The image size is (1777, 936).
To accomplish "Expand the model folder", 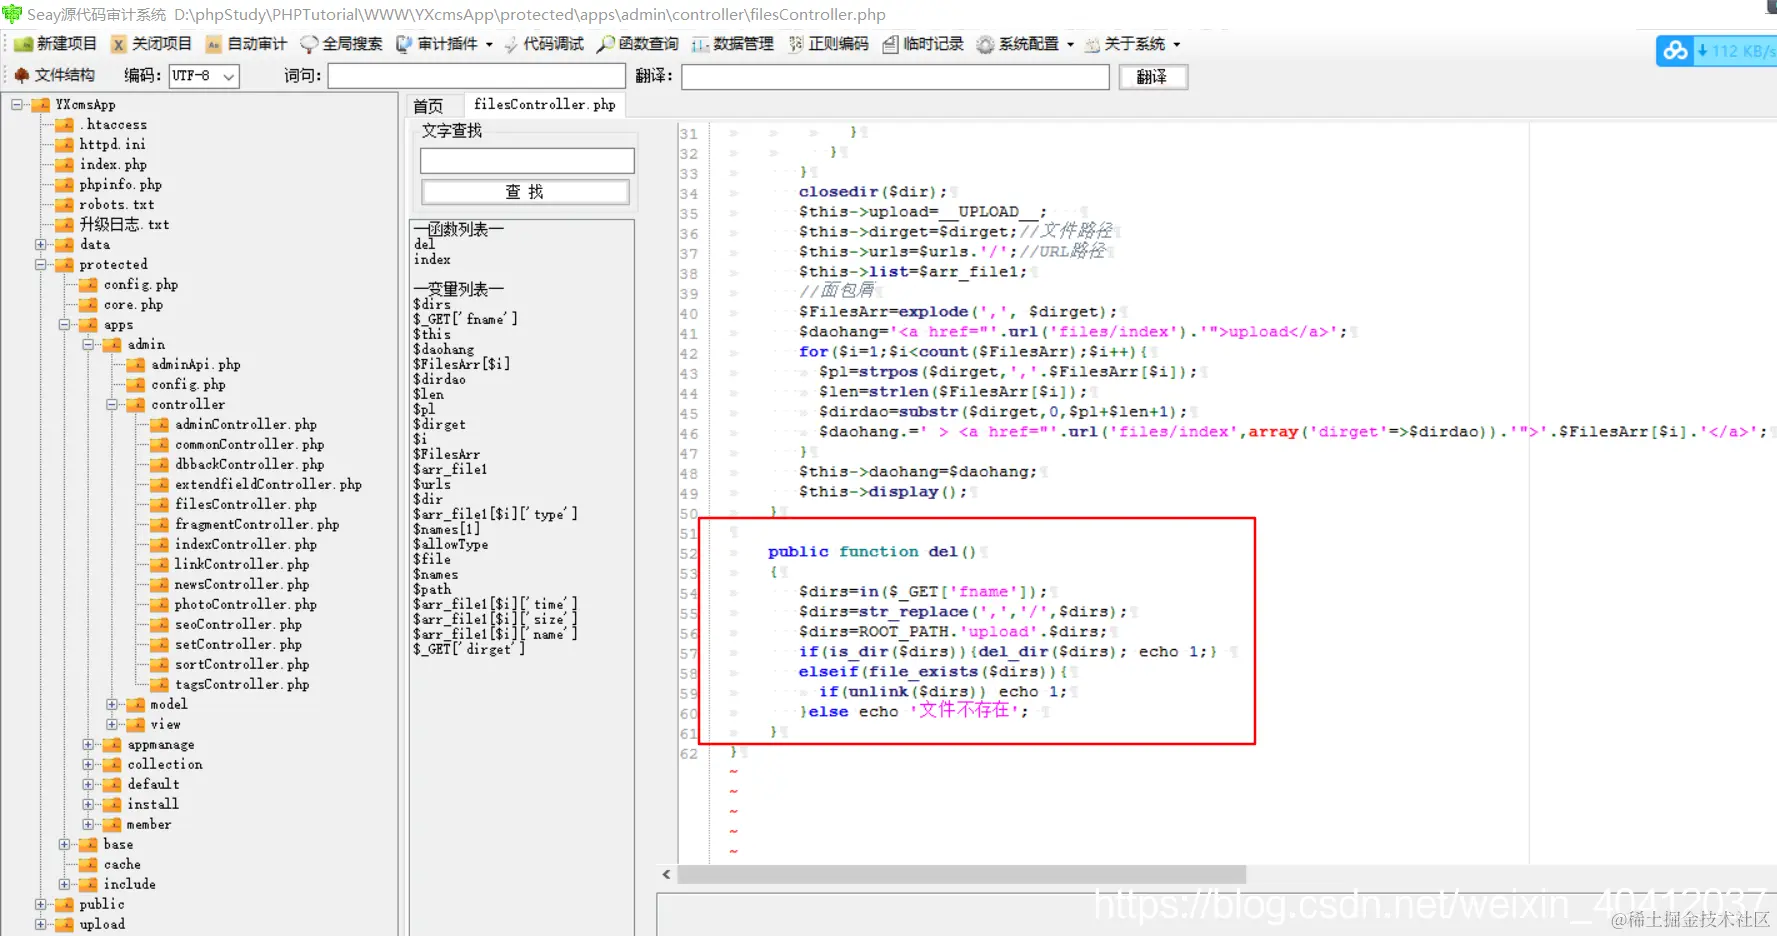I will click(x=113, y=704).
